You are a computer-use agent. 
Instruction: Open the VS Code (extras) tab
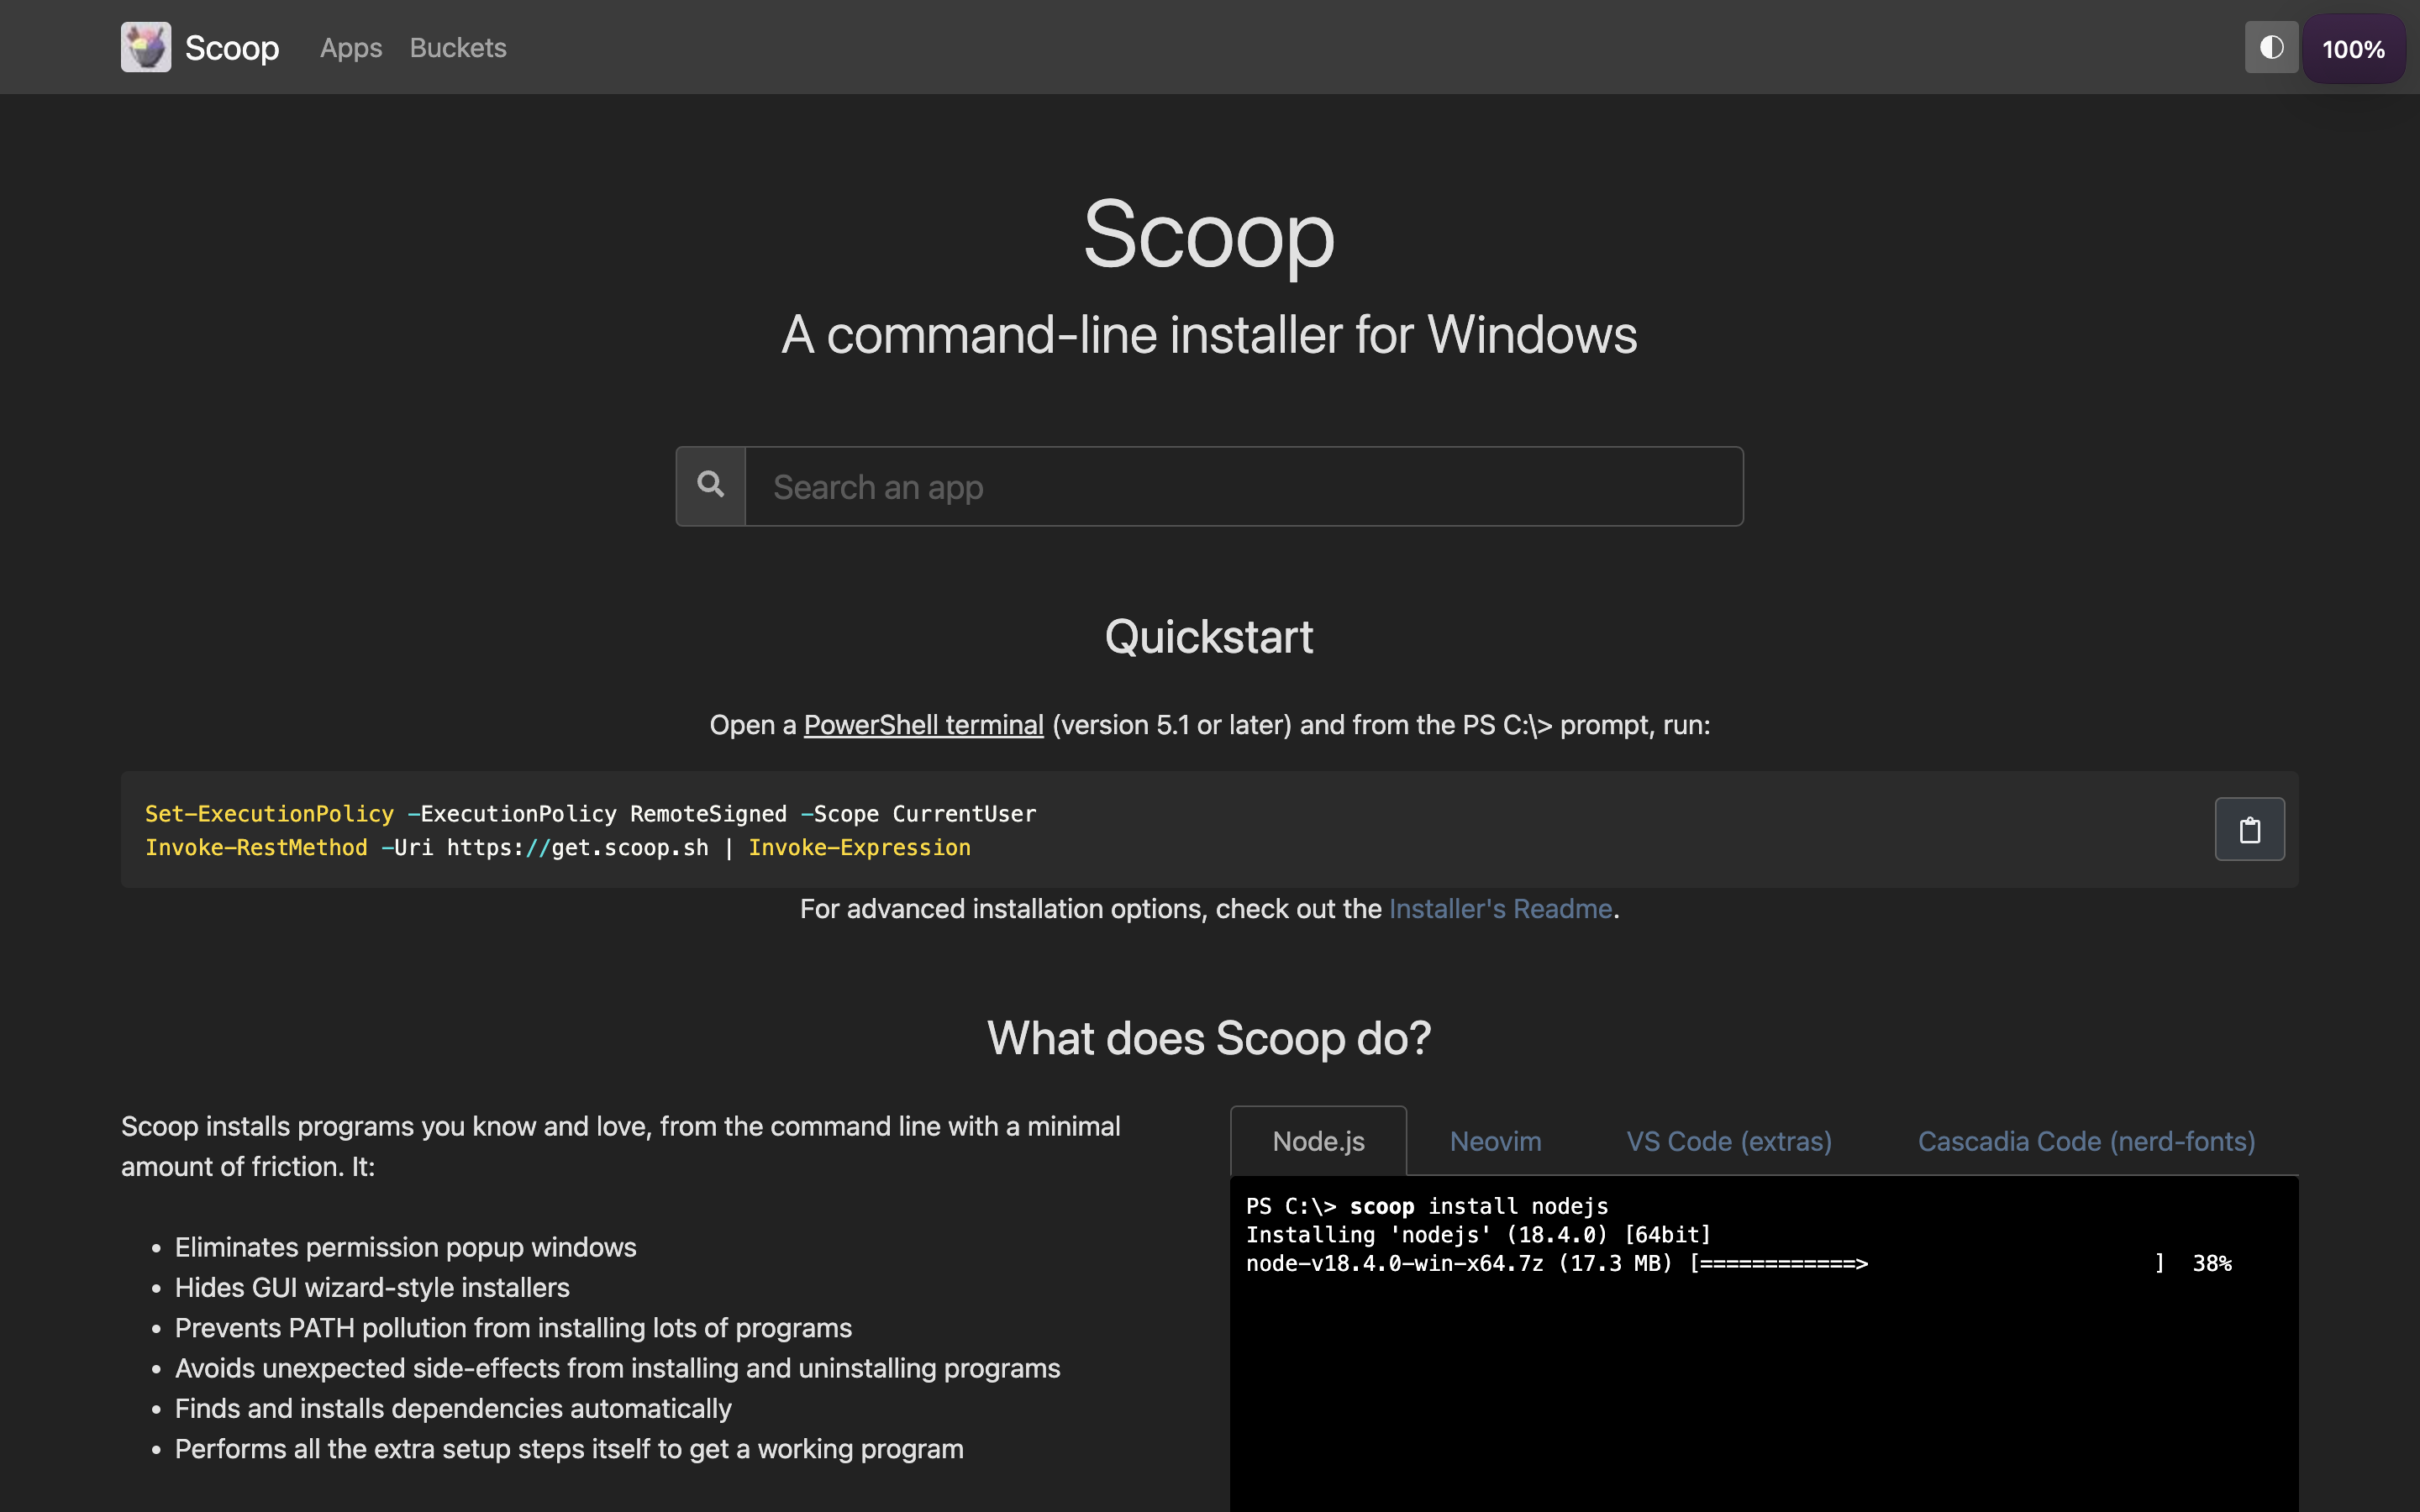(1728, 1140)
